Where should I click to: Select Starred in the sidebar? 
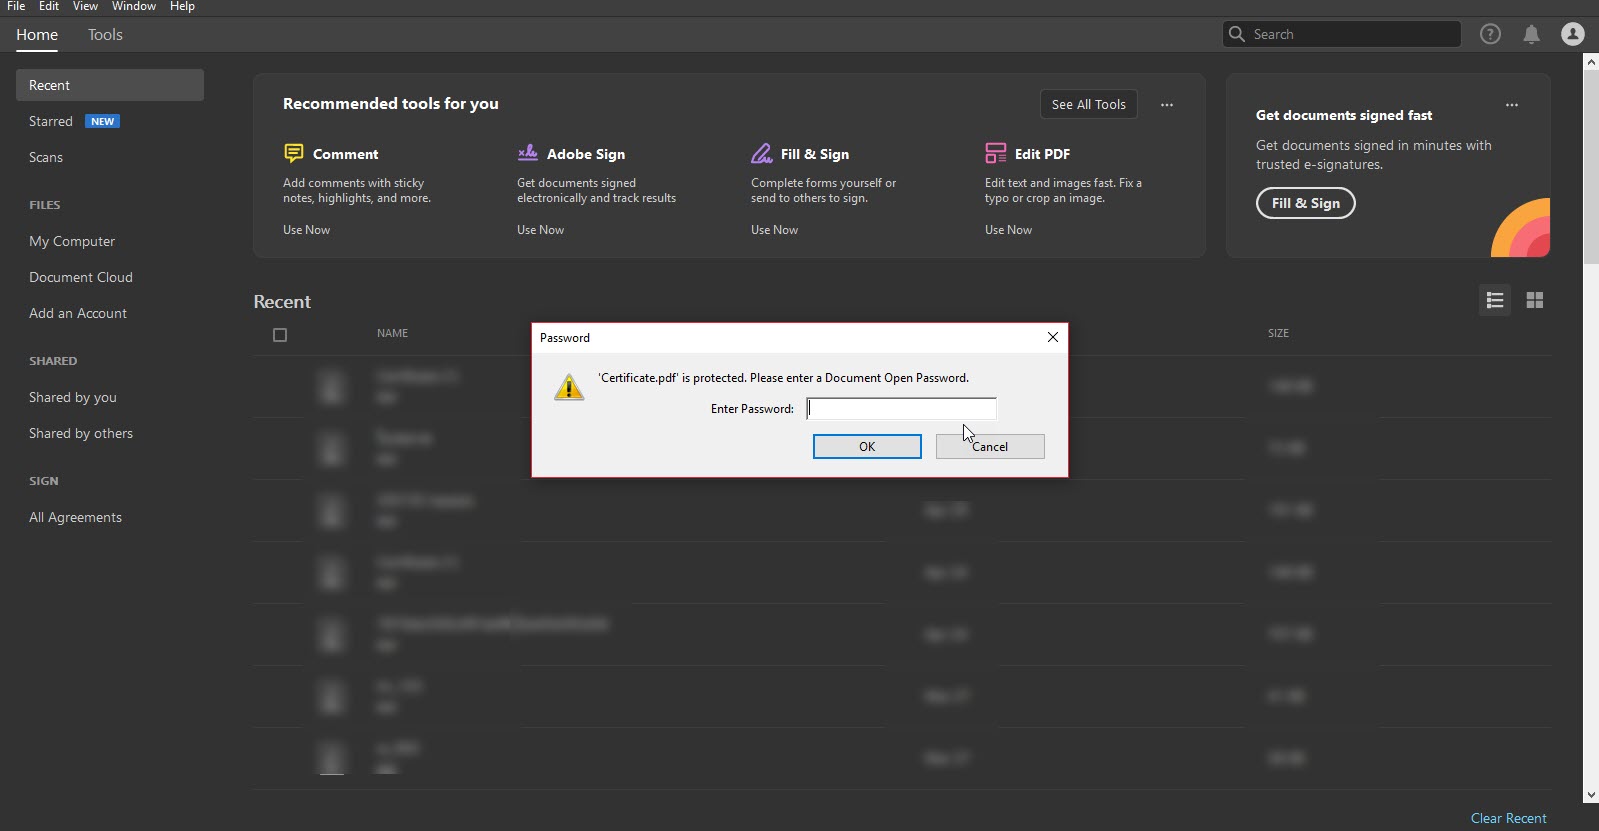(x=51, y=121)
